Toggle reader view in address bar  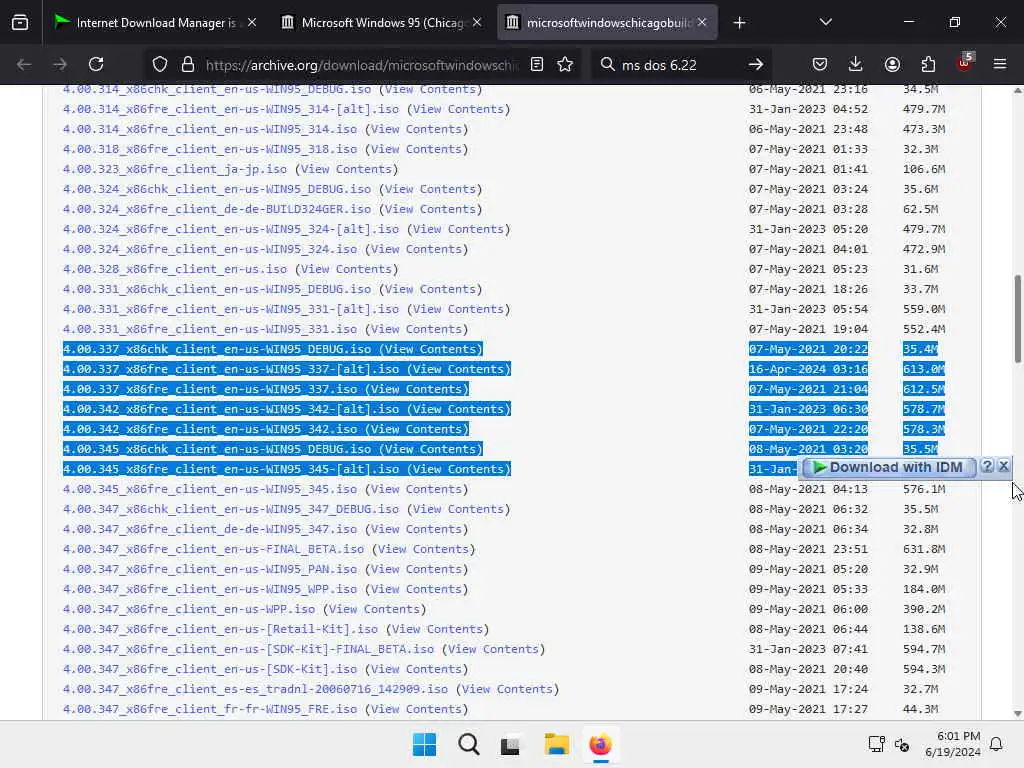pyautogui.click(x=537, y=64)
